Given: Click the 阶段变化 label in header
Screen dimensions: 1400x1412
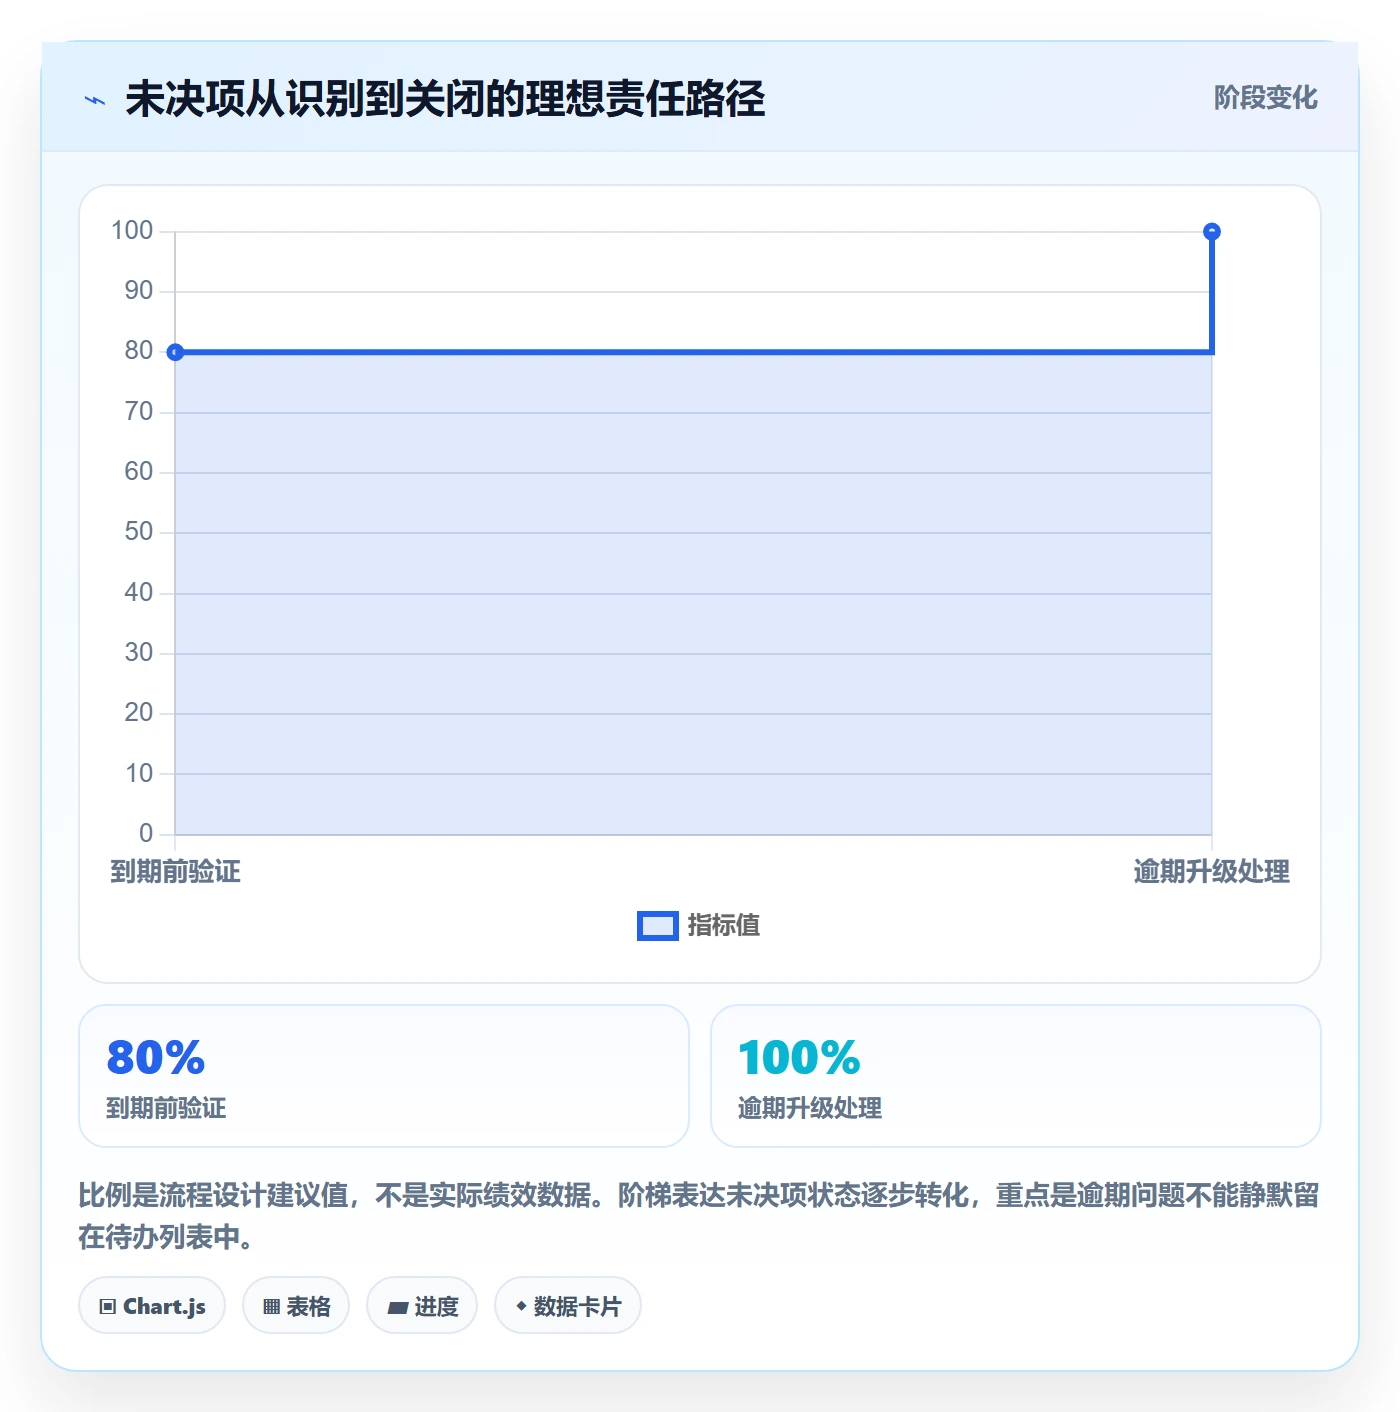Looking at the screenshot, I should tap(1265, 98).
